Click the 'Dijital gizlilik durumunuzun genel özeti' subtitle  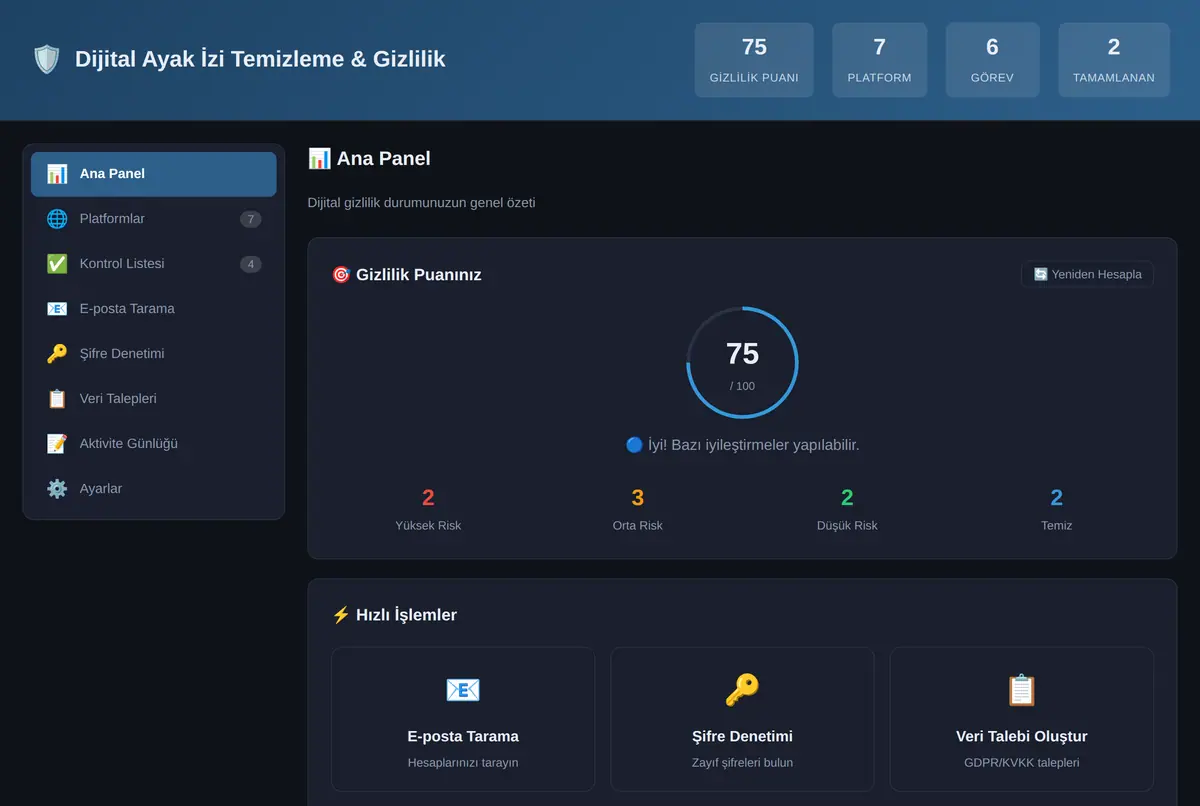point(422,203)
